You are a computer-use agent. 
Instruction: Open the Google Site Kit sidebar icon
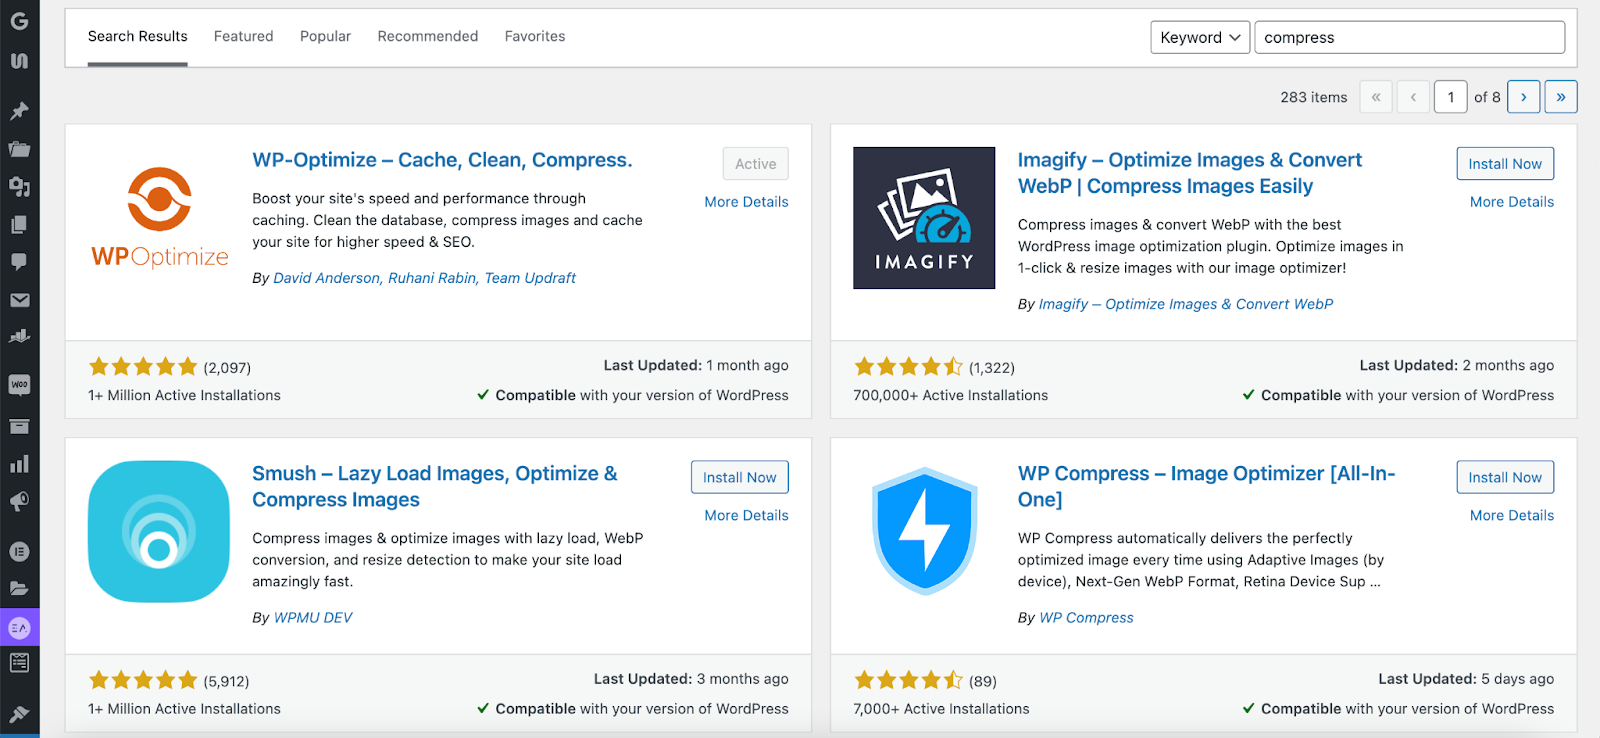(19, 20)
